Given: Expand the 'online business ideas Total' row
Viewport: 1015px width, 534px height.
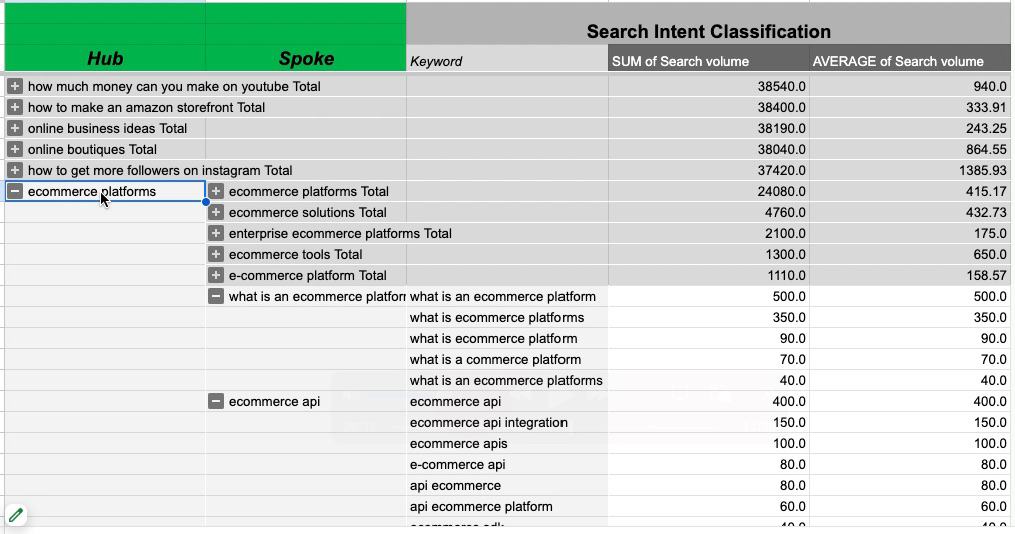Looking at the screenshot, I should (15, 128).
